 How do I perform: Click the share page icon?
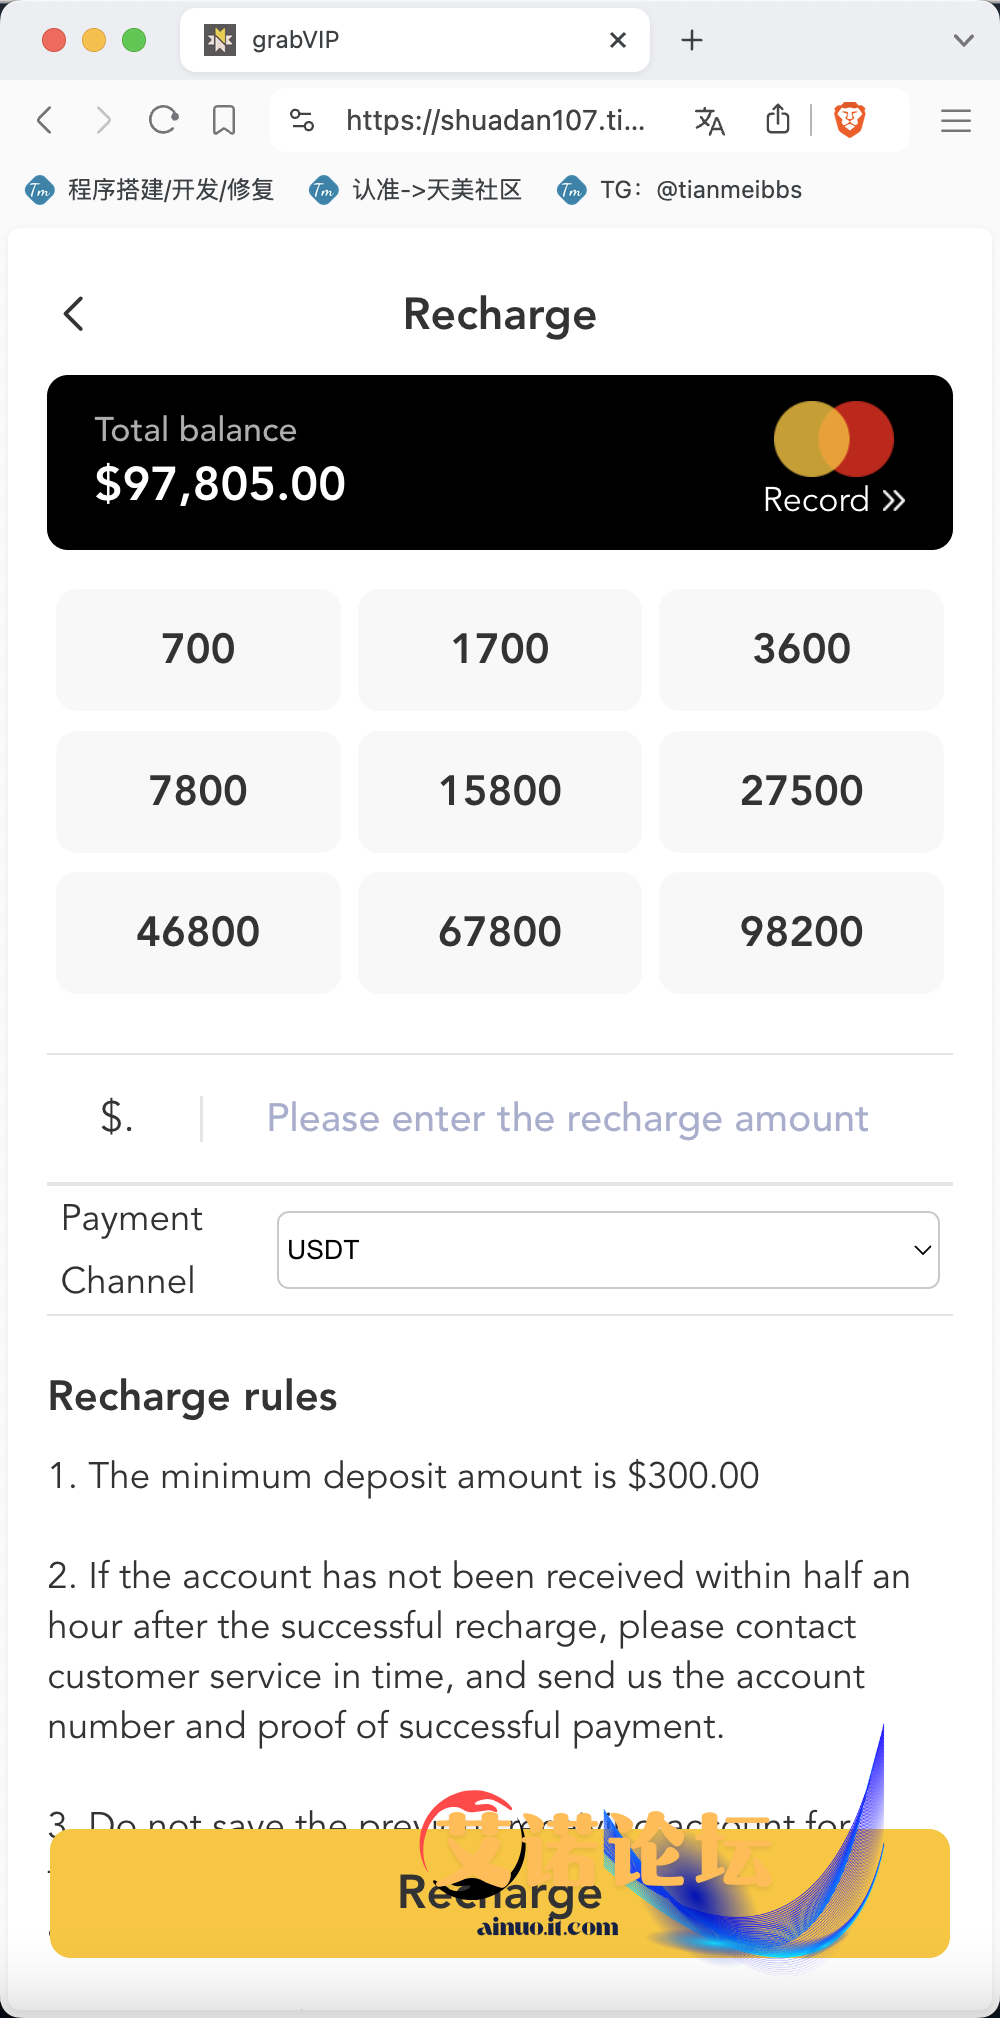[778, 120]
